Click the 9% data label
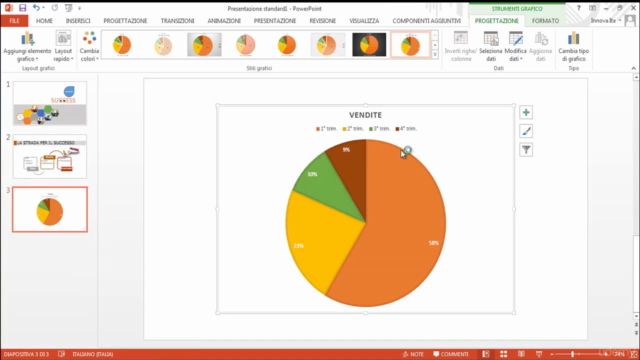The image size is (640, 360). (x=346, y=150)
